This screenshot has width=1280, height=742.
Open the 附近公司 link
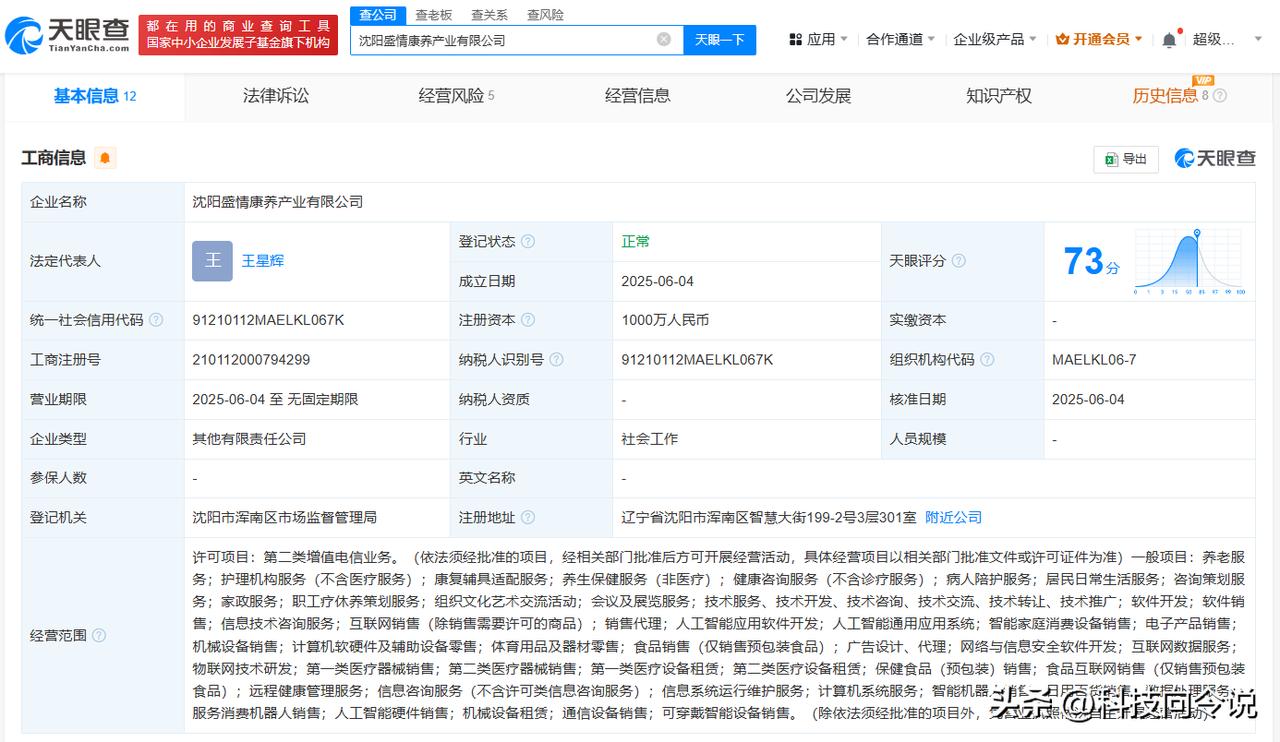point(953,518)
